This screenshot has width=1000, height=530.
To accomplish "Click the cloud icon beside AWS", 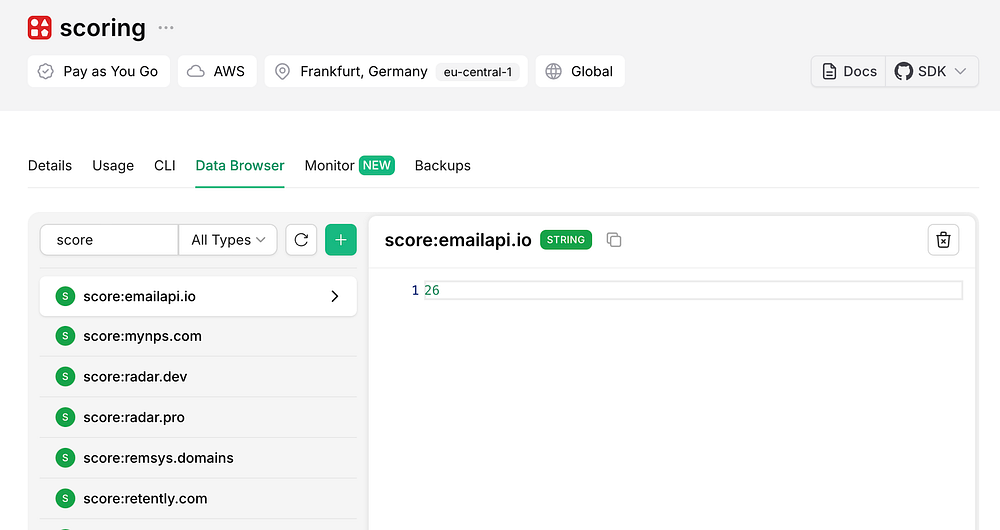I will [196, 71].
